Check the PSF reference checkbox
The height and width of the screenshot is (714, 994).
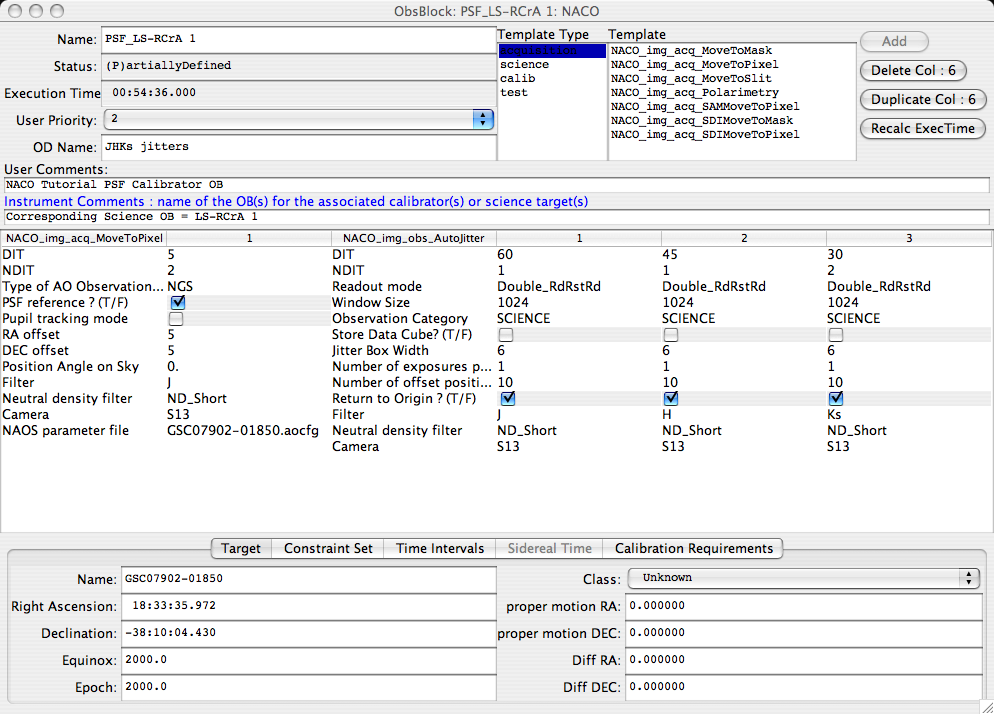click(178, 302)
